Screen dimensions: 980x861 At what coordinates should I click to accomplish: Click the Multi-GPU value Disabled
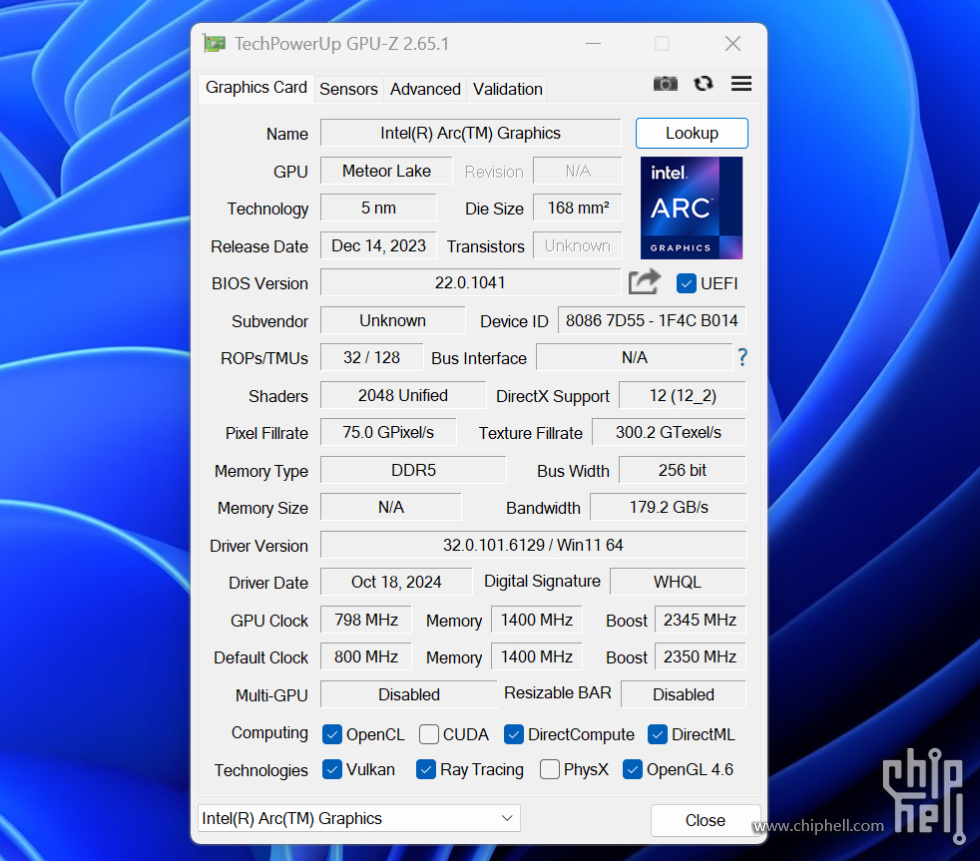(409, 695)
